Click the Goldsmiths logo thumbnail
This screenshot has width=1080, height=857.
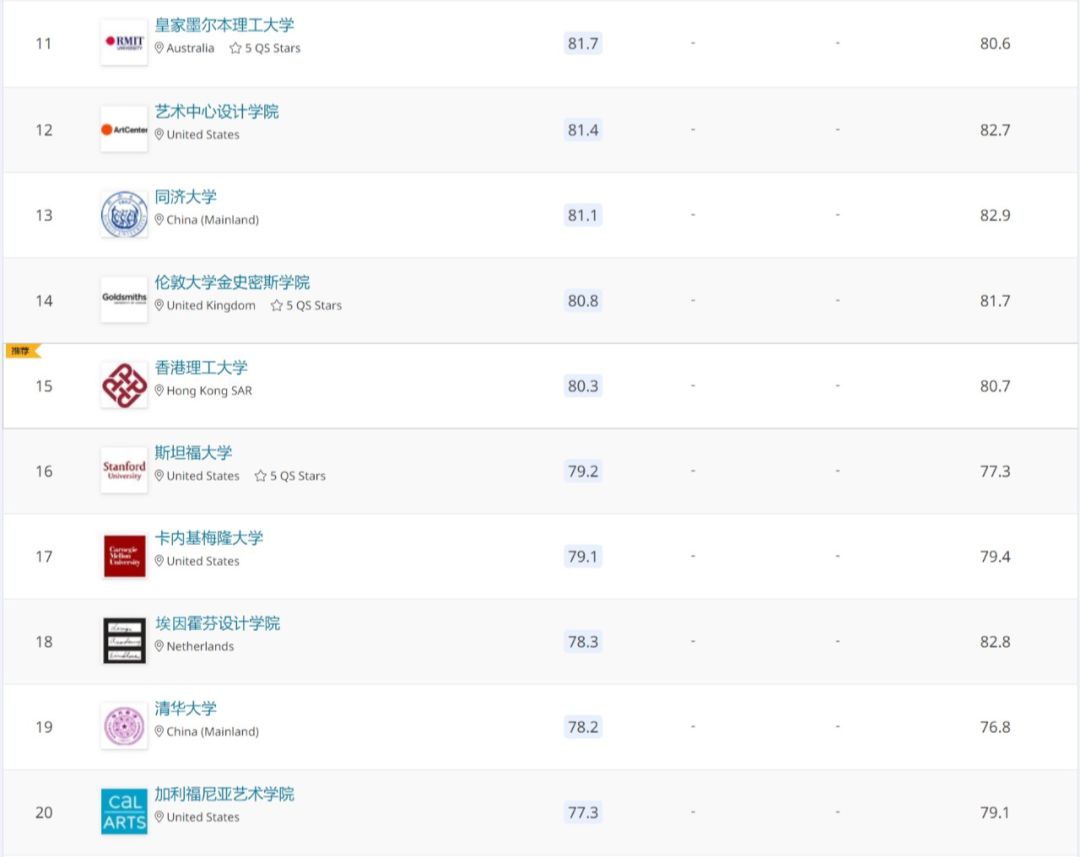(x=123, y=298)
